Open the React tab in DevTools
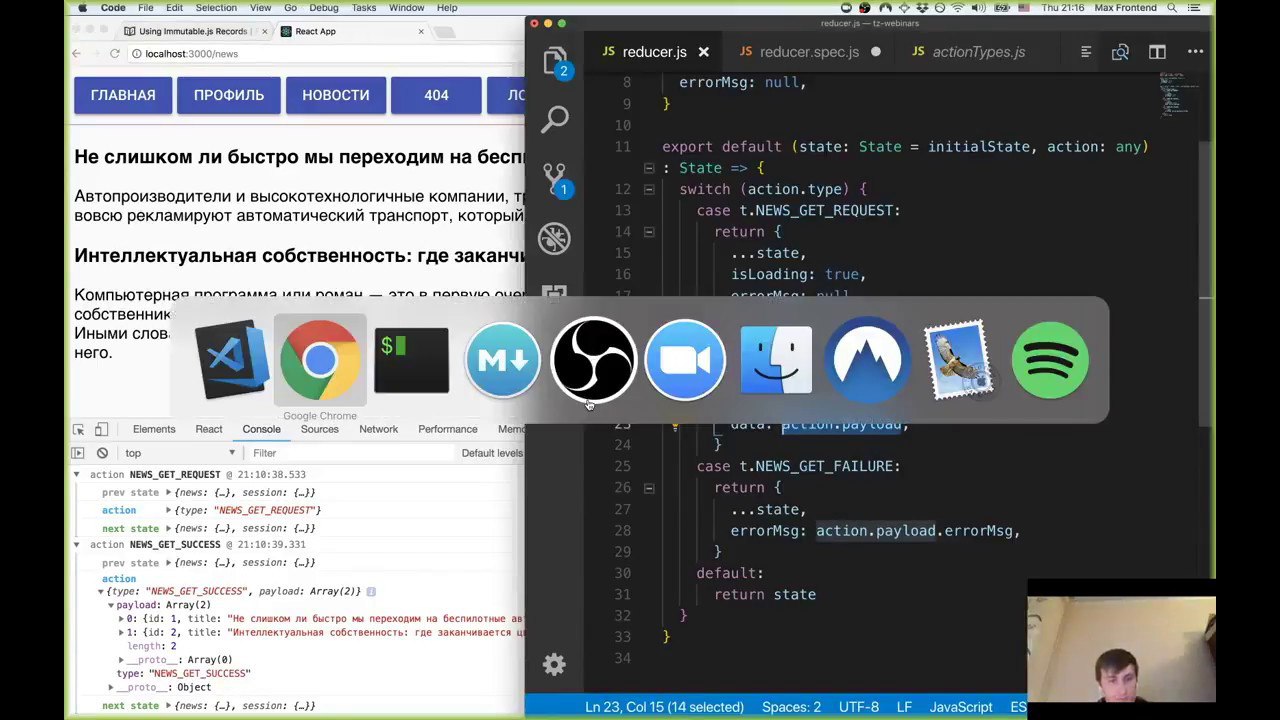This screenshot has height=720, width=1280. pyautogui.click(x=209, y=429)
